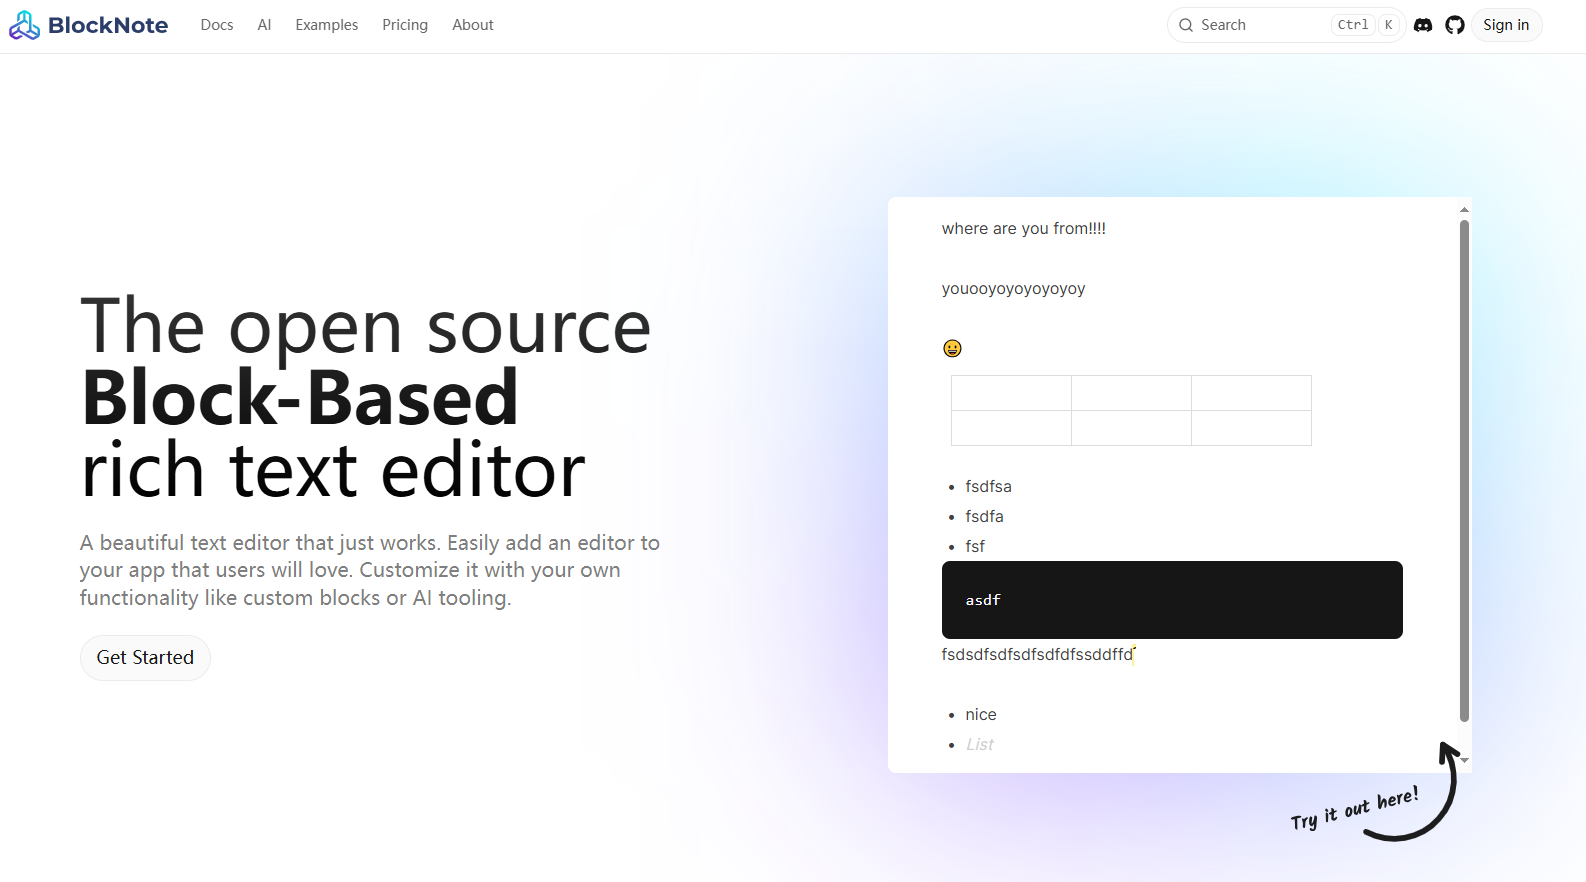This screenshot has width=1586, height=882.
Task: Open the Docs menu item
Action: click(216, 25)
